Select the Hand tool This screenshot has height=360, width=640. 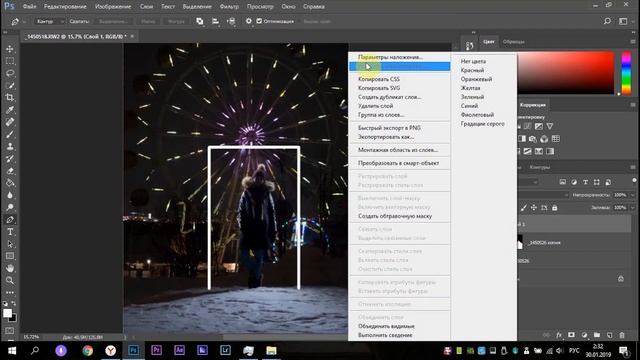coord(10,268)
